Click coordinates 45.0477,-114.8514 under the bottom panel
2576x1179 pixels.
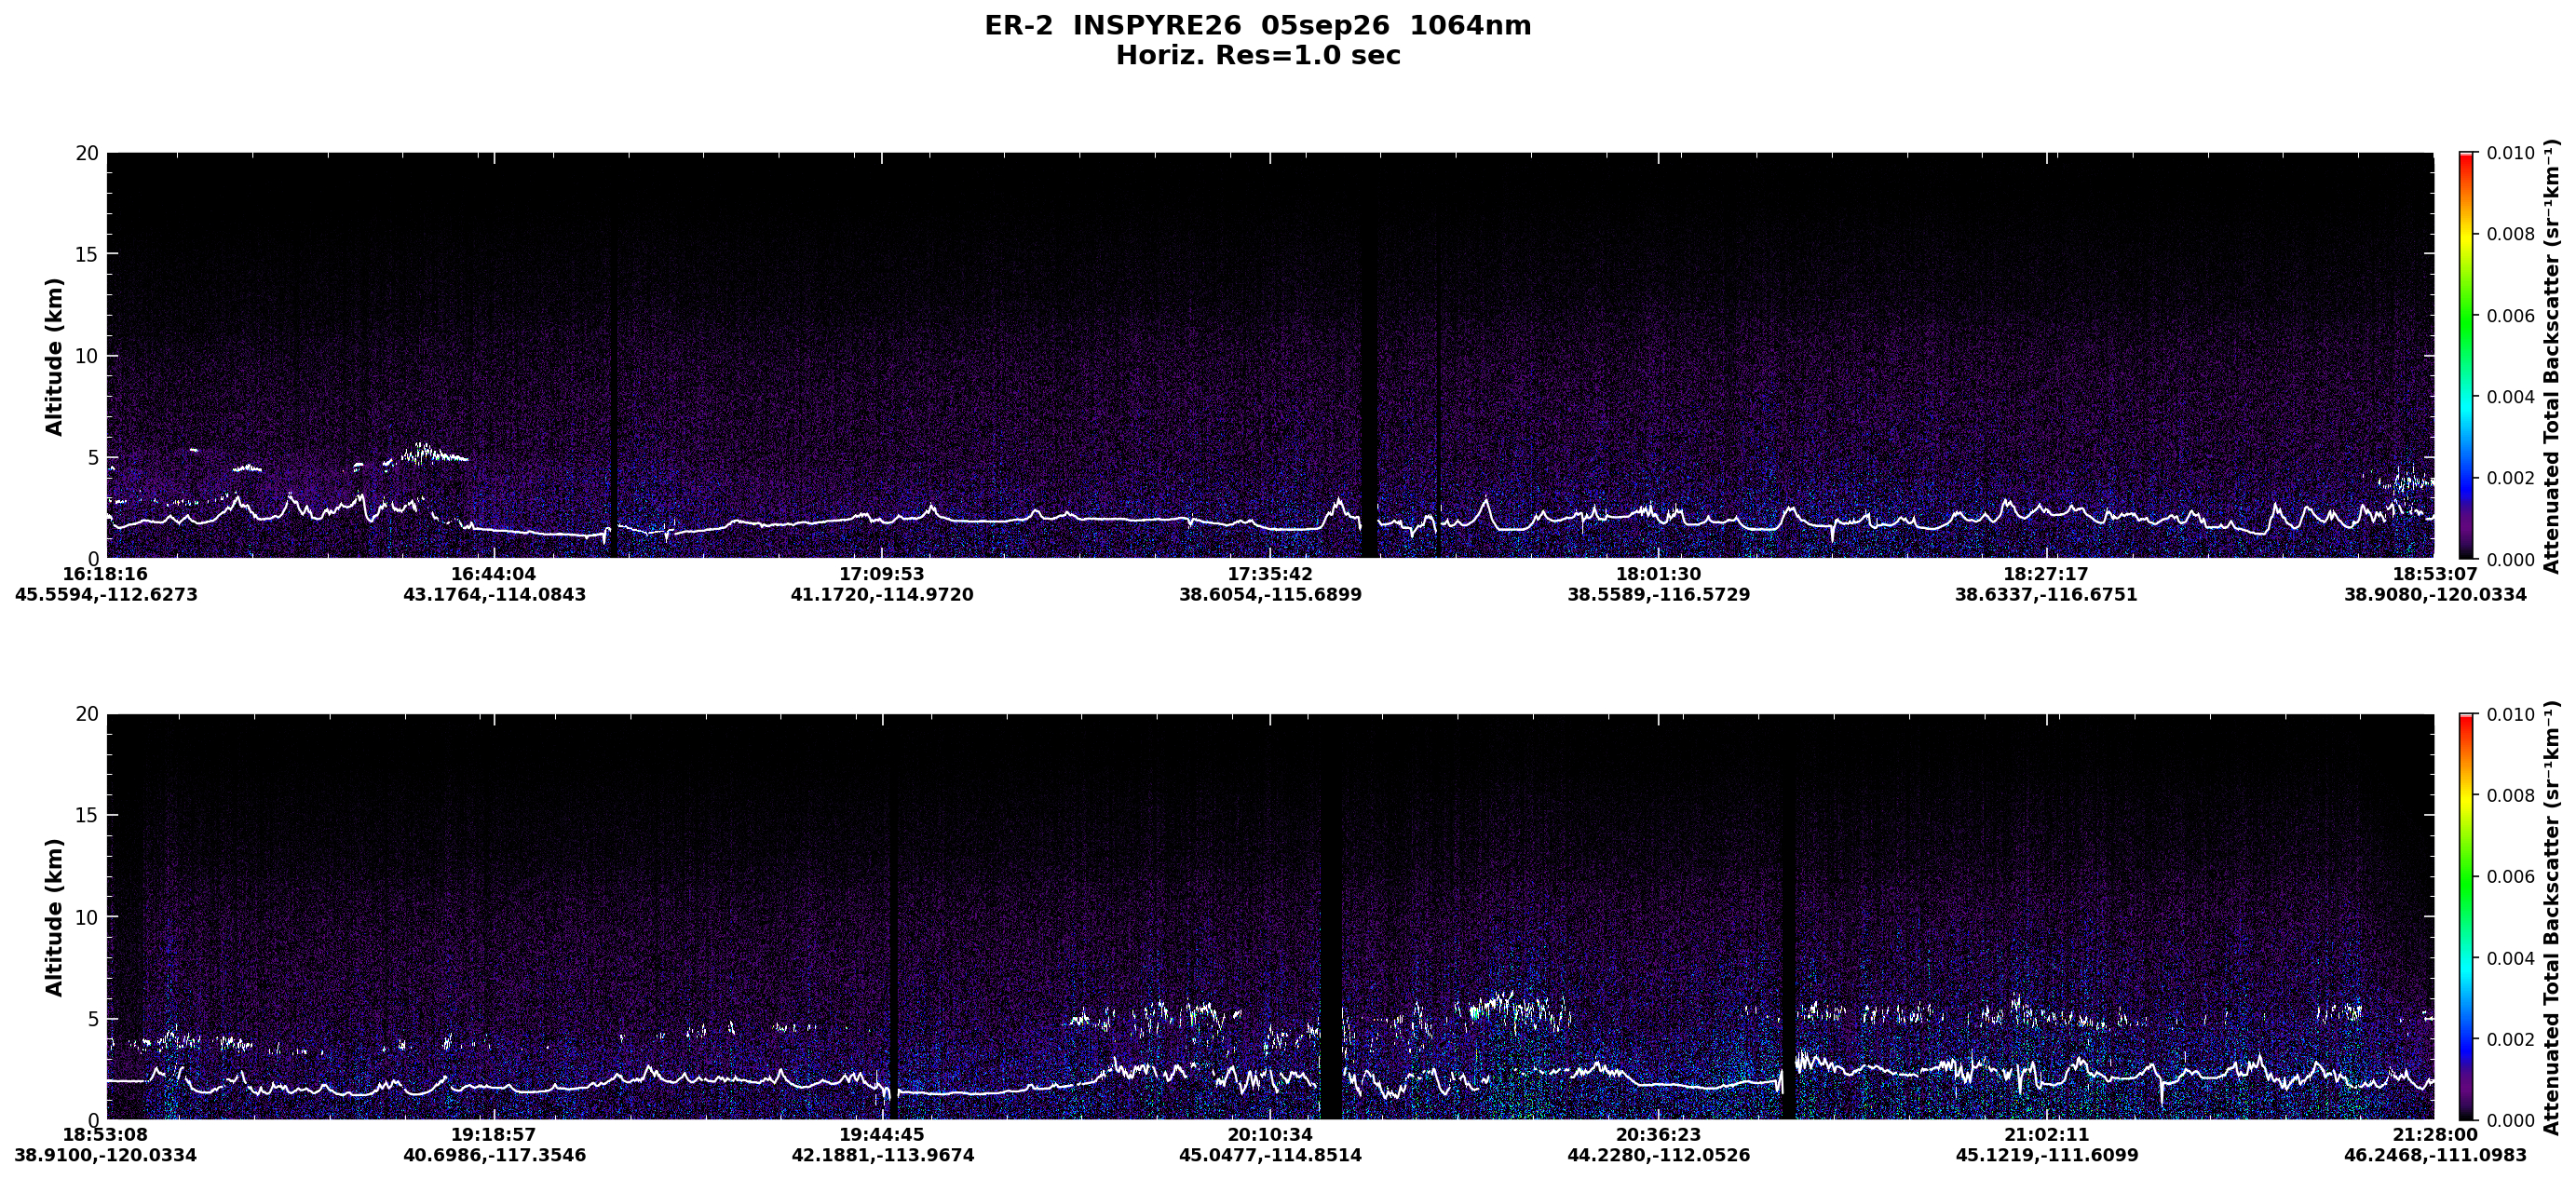[1270, 1155]
